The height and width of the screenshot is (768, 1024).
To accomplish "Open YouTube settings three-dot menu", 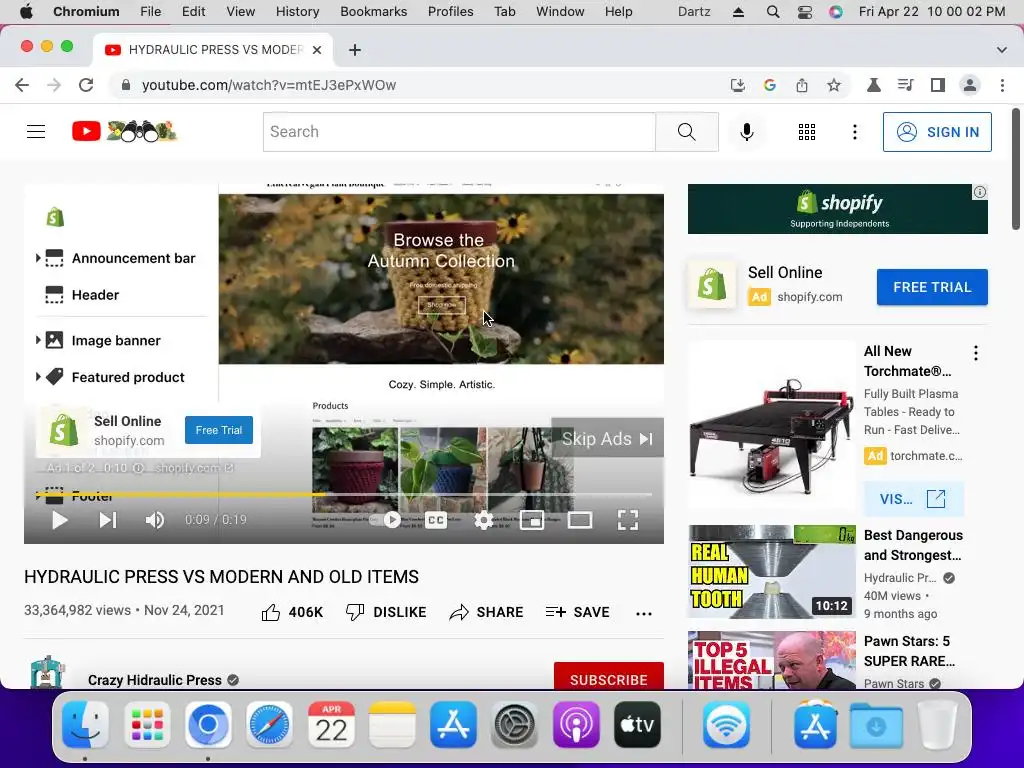I will 854,132.
